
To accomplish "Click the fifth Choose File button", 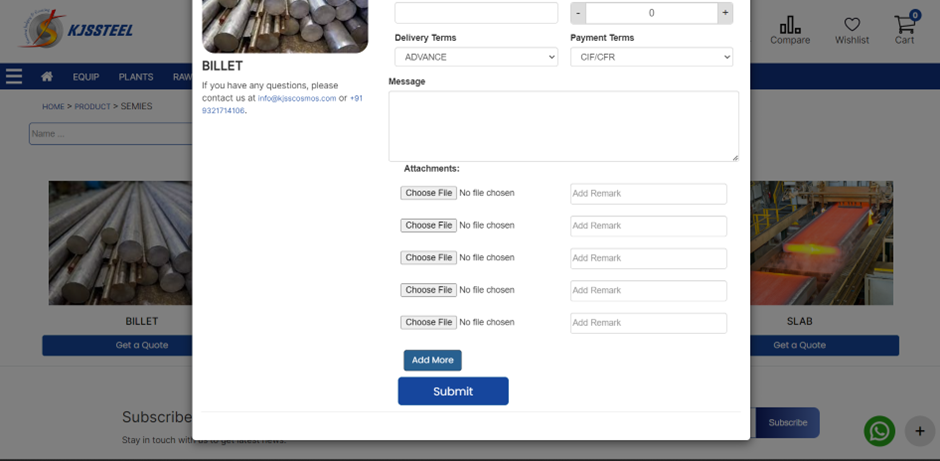I will pyautogui.click(x=429, y=323).
